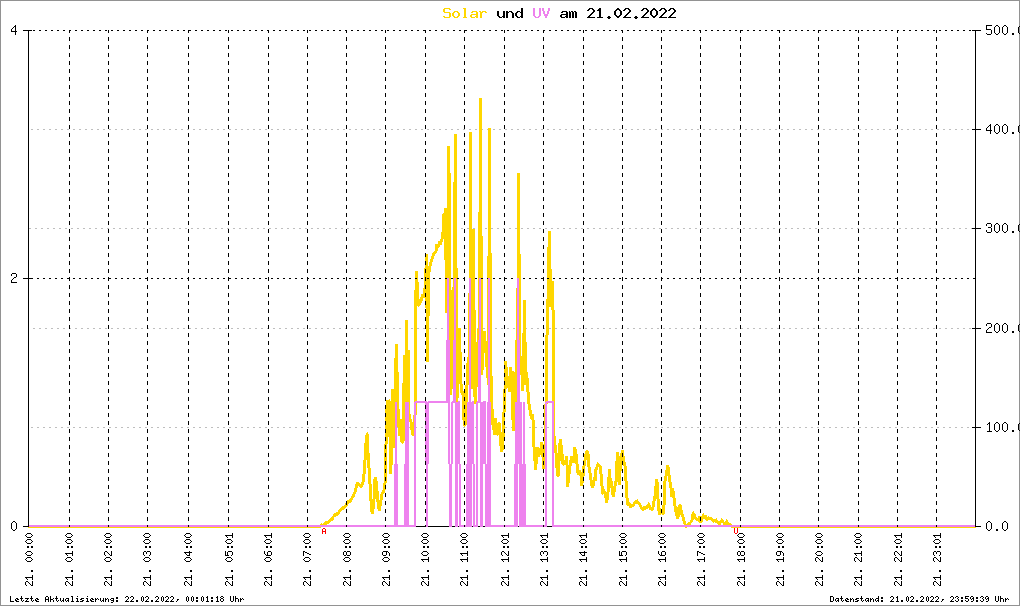Click the x-axis label '21. 09:00'
1020x606 pixels.
(x=386, y=560)
